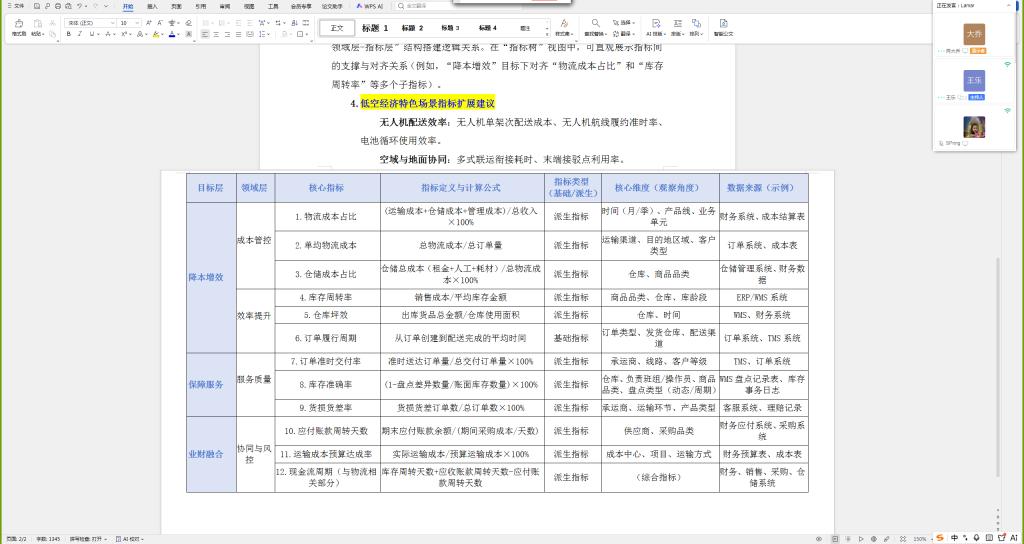
Task: Click the Format Painter icon
Action: coord(17,28)
